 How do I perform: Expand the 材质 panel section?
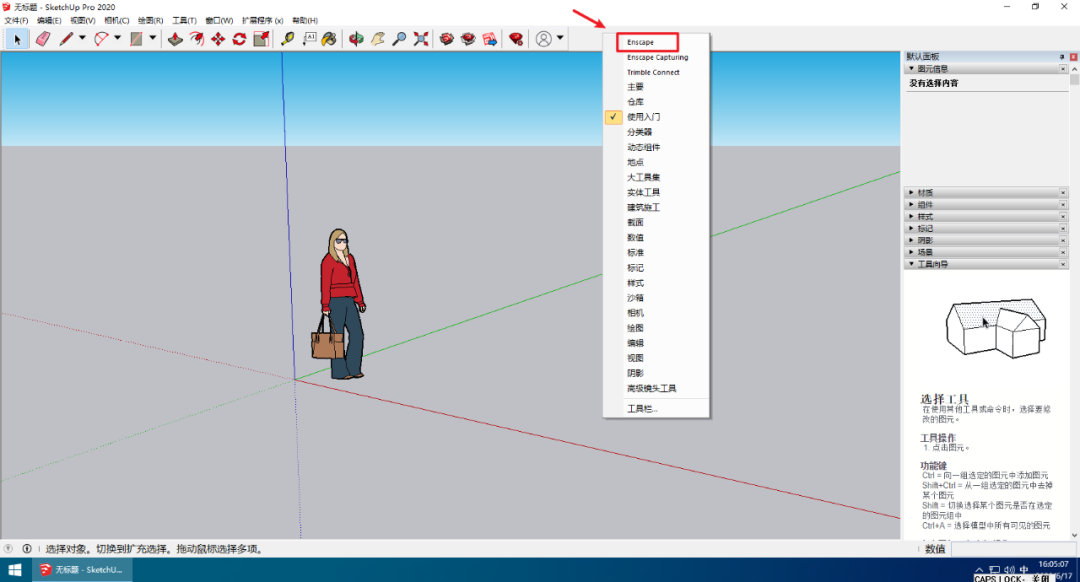pyautogui.click(x=925, y=192)
